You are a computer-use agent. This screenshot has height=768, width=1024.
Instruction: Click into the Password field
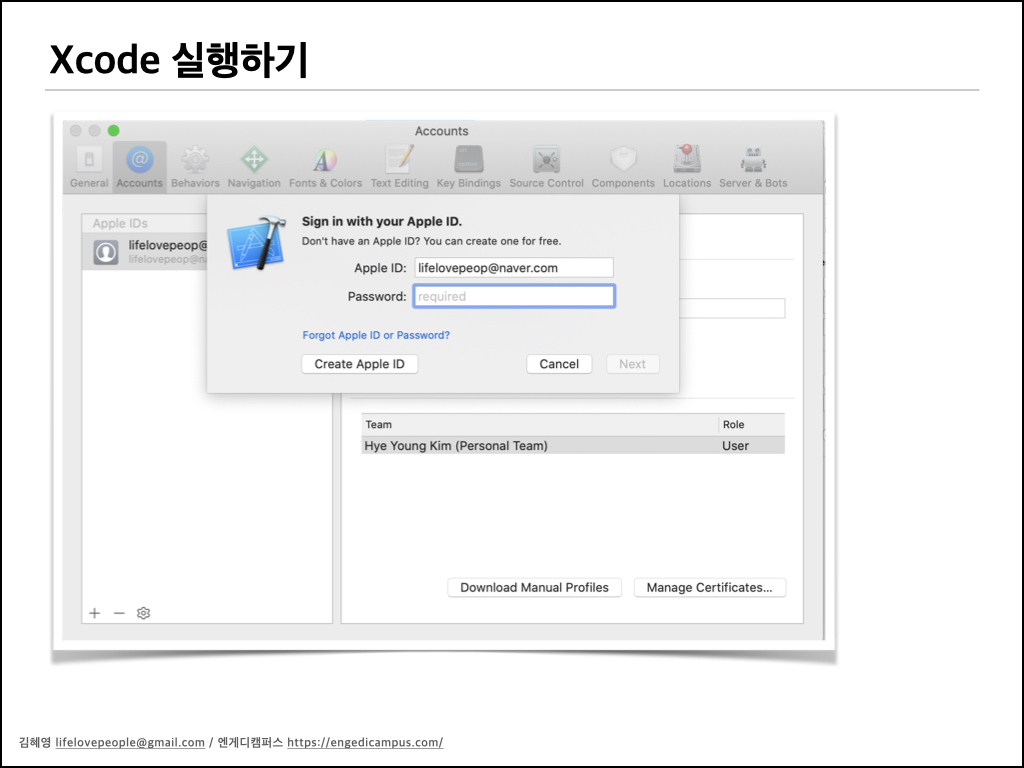click(x=514, y=296)
